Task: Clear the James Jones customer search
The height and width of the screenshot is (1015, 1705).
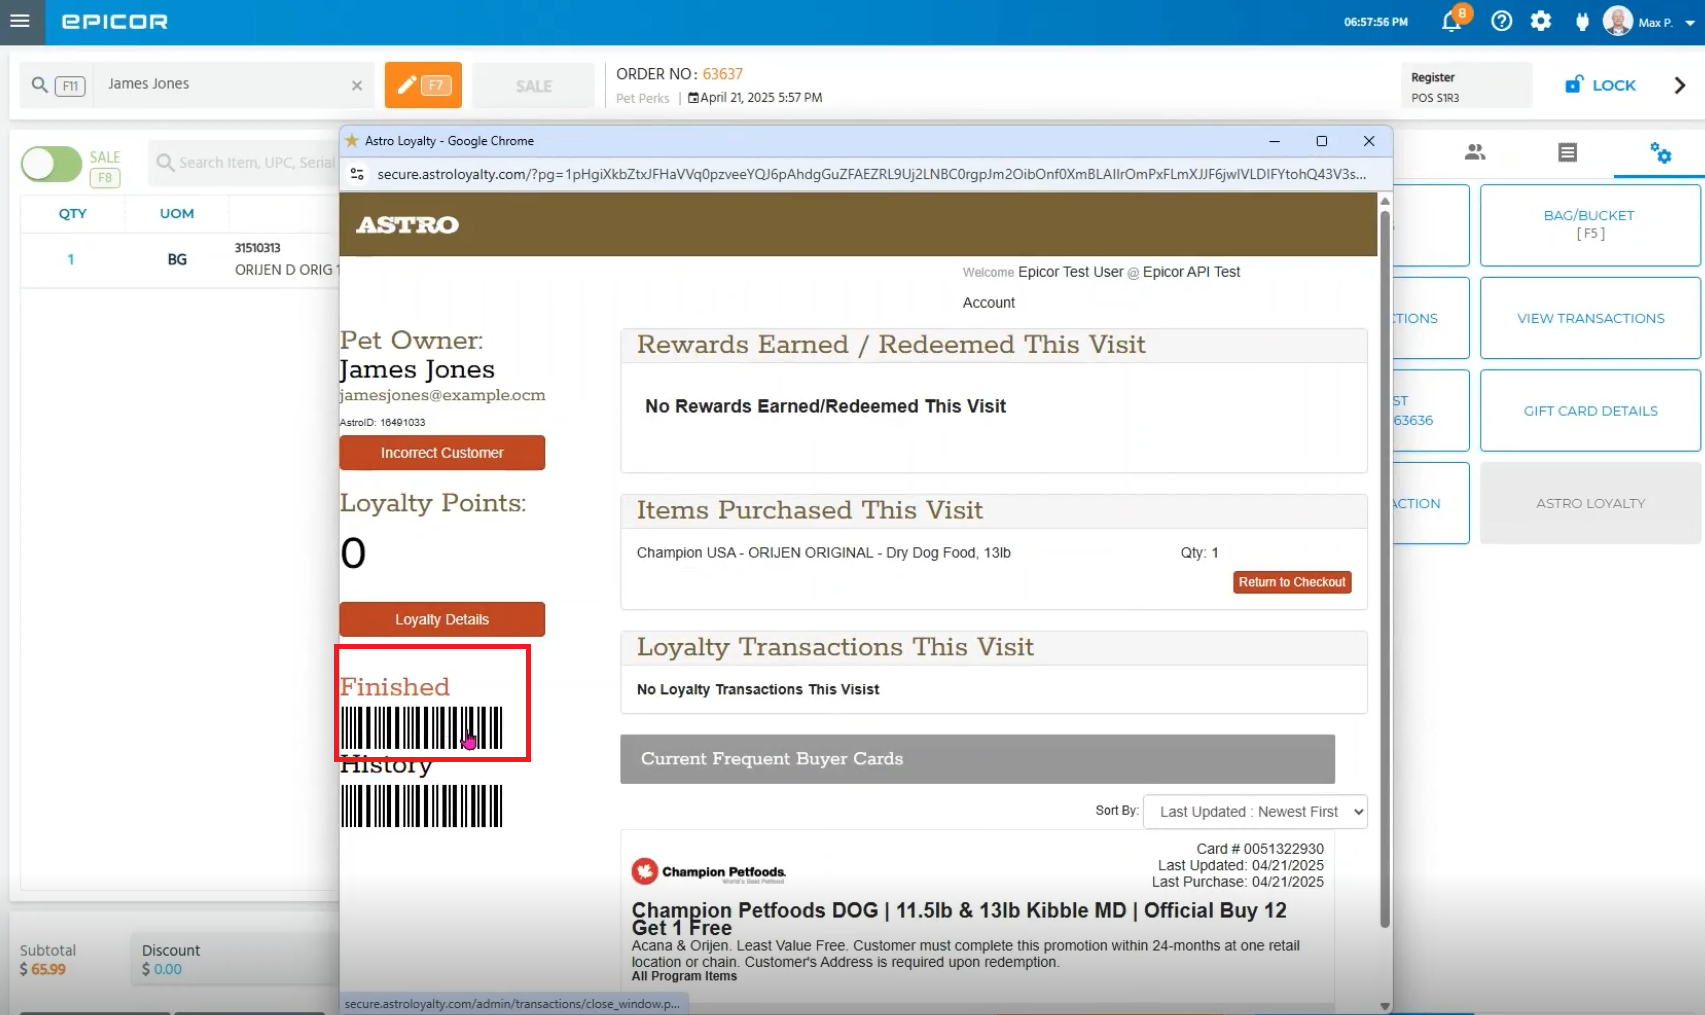Action: point(357,86)
